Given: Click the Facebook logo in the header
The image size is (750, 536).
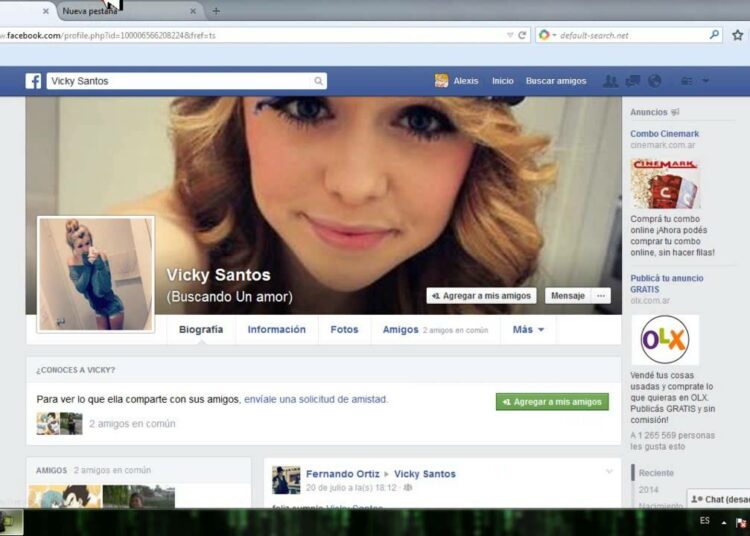Looking at the screenshot, I should point(33,81).
